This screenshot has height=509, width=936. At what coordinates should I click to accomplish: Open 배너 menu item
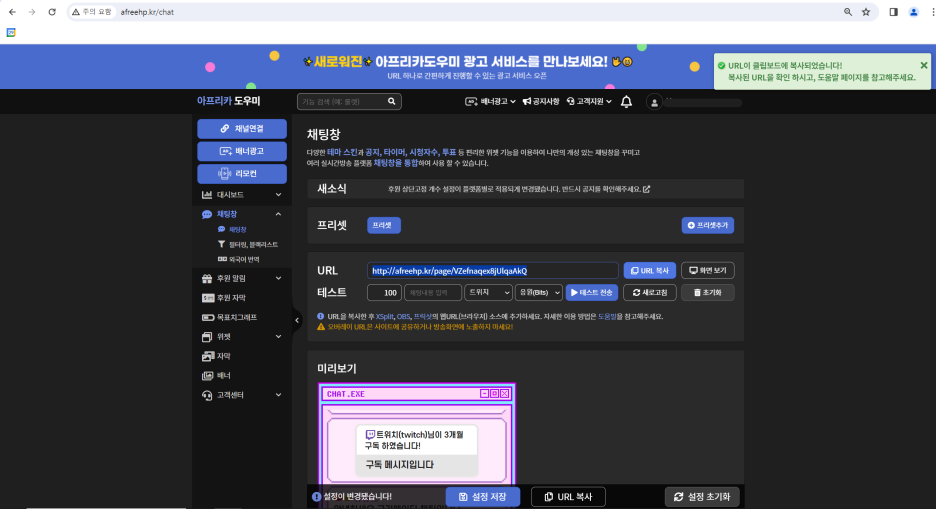216,376
